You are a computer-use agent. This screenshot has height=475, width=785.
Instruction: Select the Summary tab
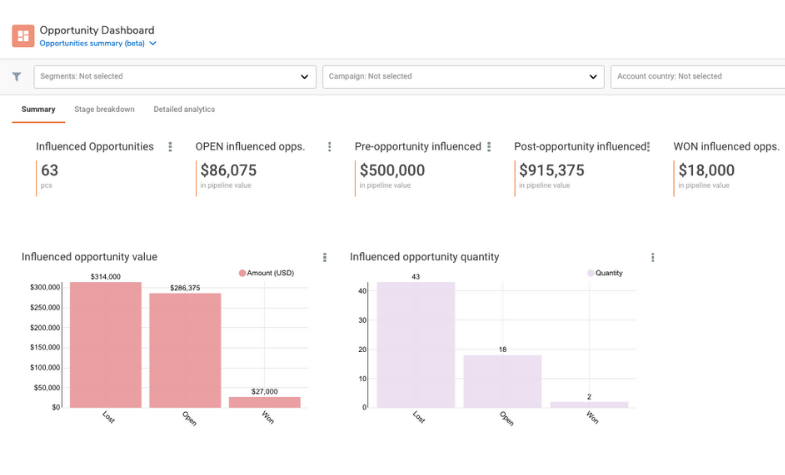point(38,109)
